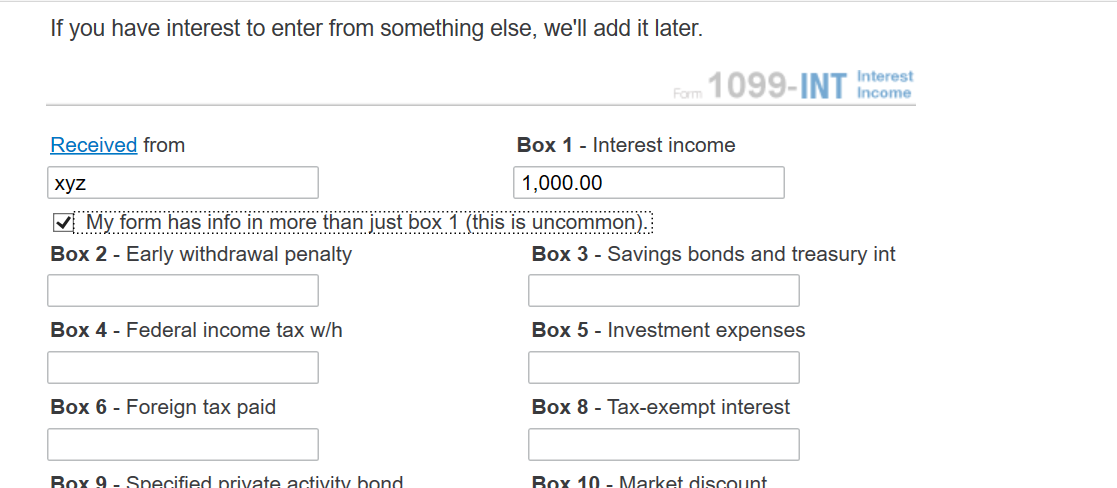Click the Box 3 - Savings bonds label
Screen dimensions: 1117x488
coord(714,254)
